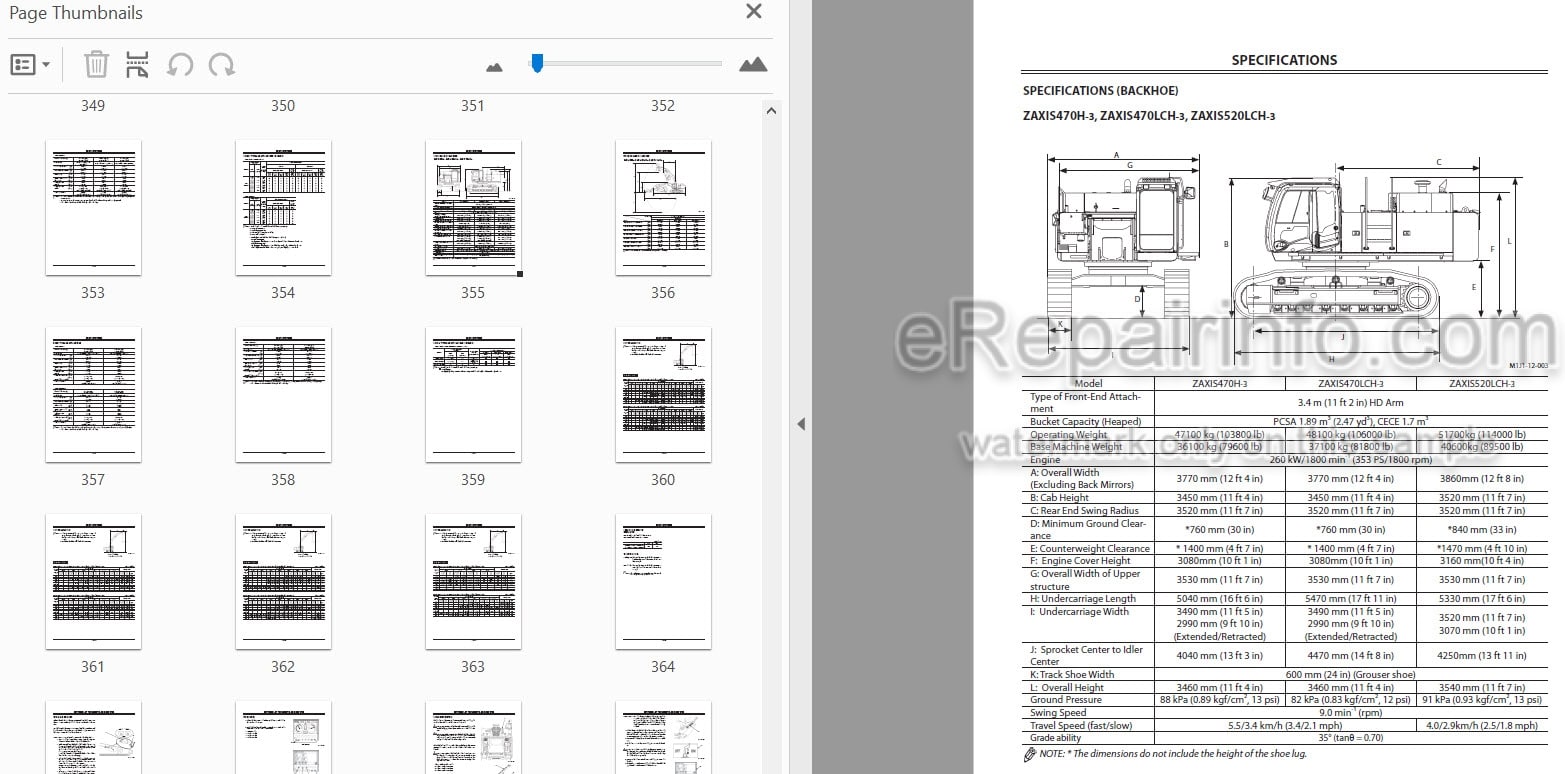Click the thumbnail size slider handle

(x=537, y=63)
